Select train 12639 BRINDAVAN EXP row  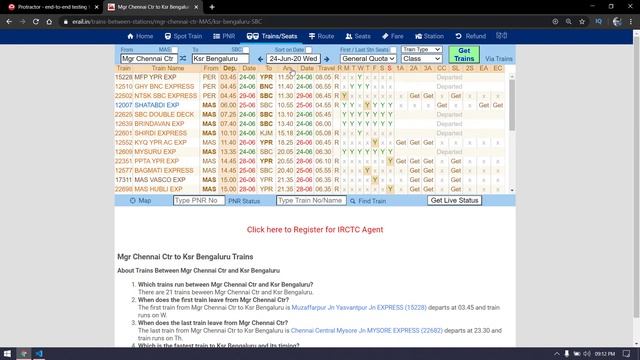pos(310,124)
